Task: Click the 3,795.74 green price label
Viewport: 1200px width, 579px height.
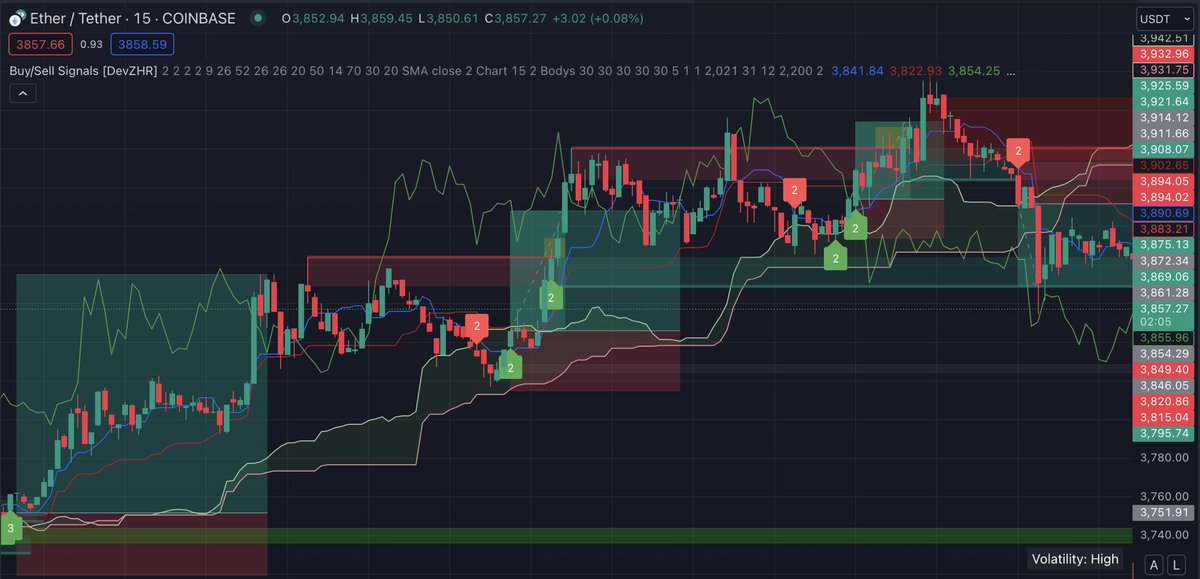Action: [x=1162, y=433]
